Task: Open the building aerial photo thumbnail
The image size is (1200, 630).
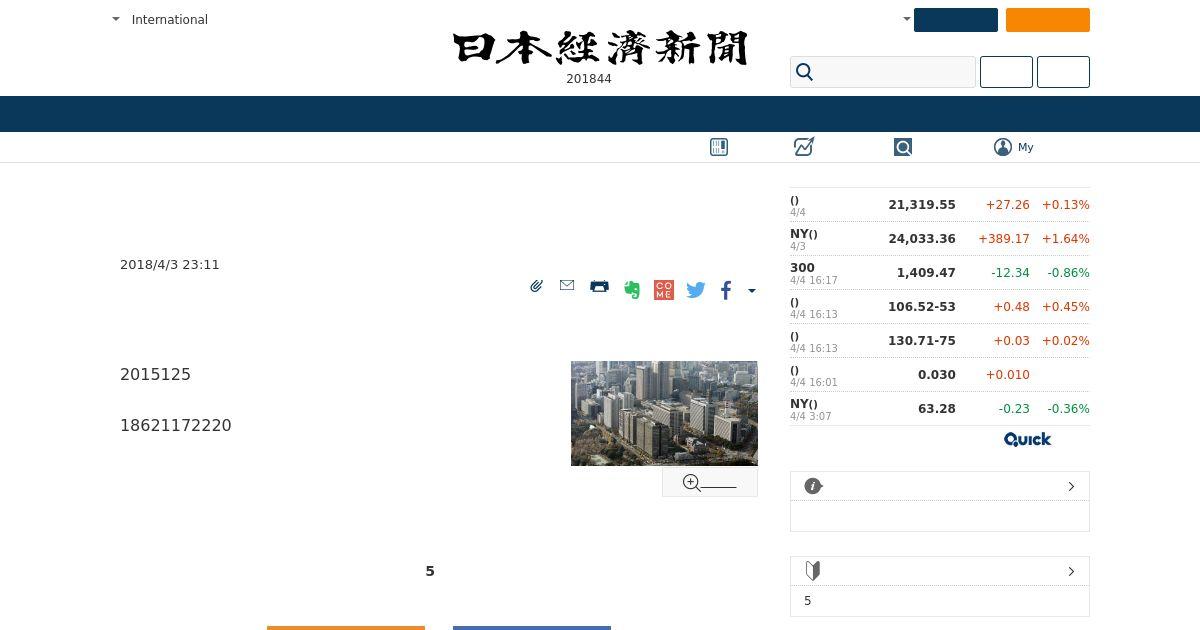Action: click(x=664, y=413)
